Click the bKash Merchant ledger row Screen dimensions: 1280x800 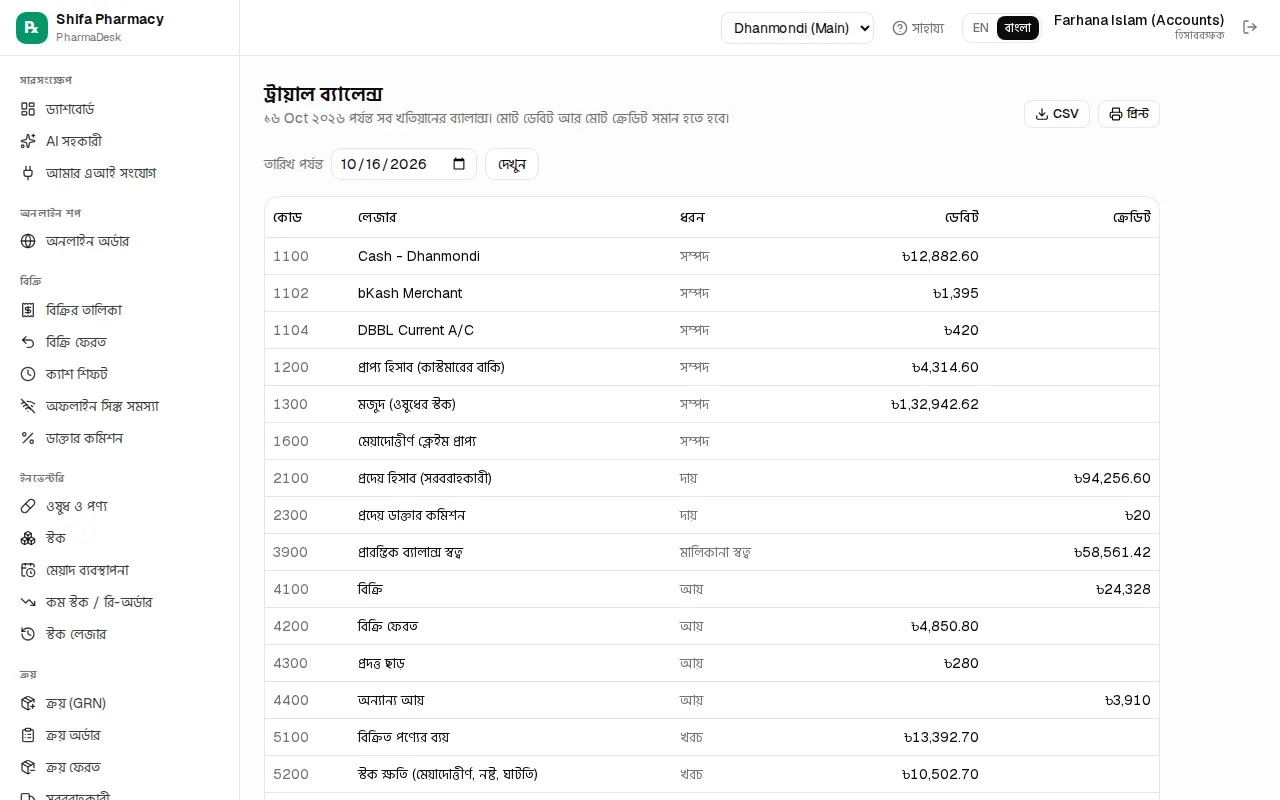(712, 293)
